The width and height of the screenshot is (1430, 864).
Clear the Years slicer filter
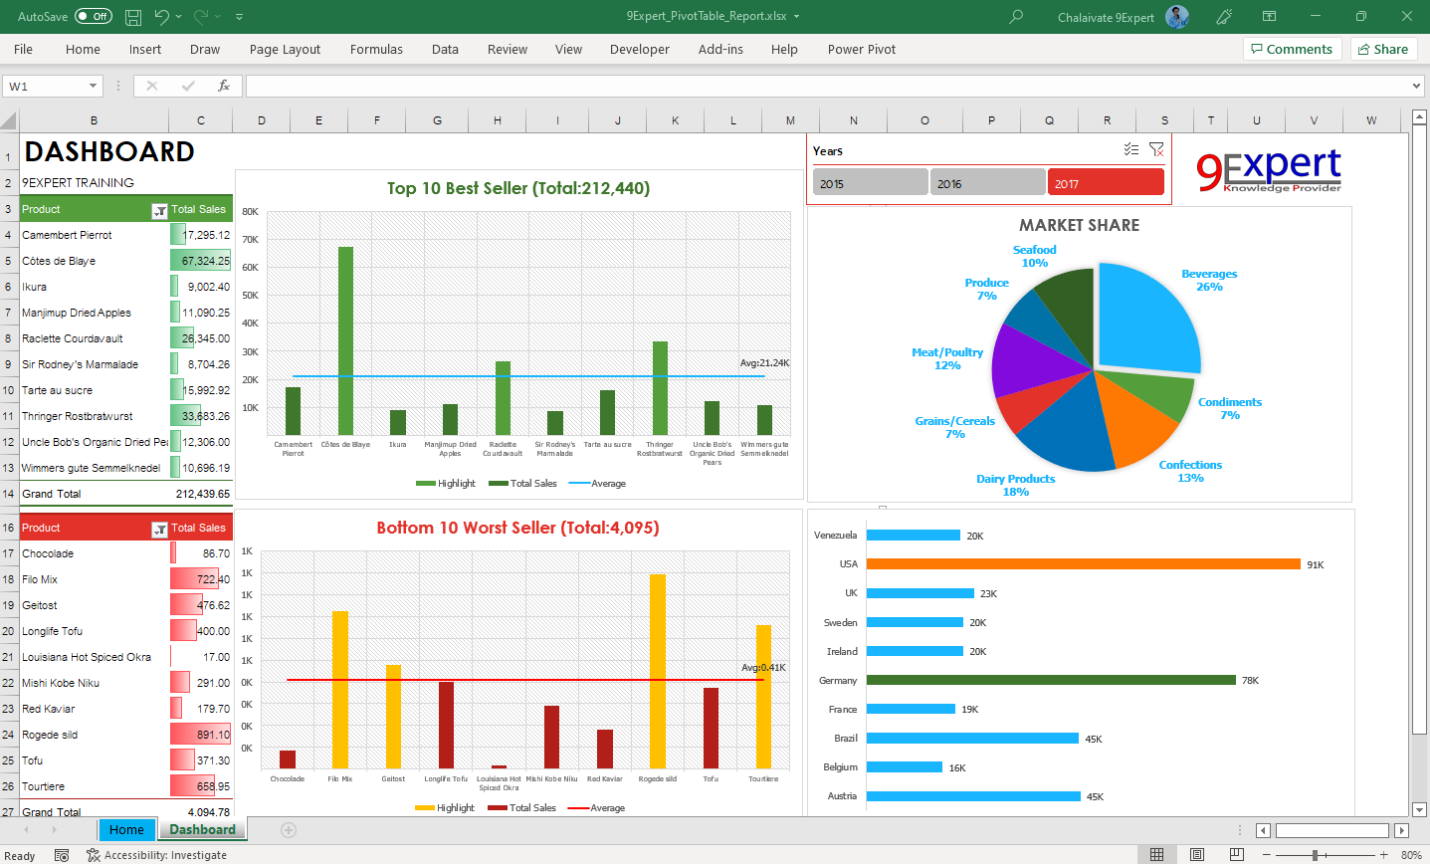(1157, 148)
